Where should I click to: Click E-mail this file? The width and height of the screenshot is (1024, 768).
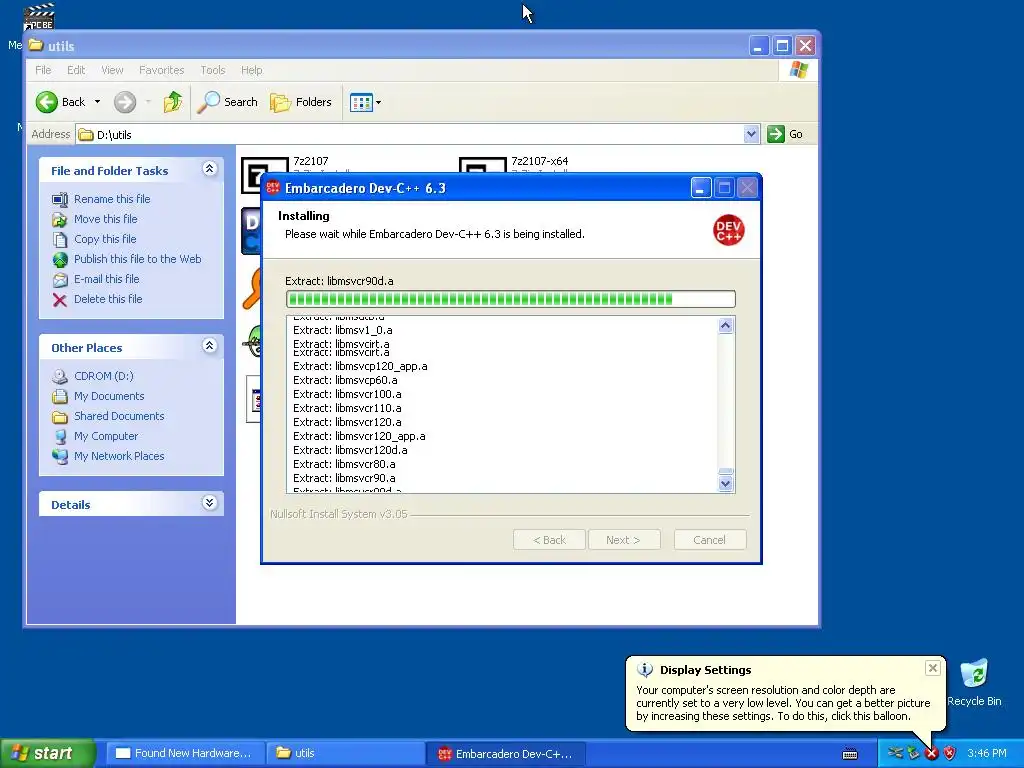[x=106, y=279]
